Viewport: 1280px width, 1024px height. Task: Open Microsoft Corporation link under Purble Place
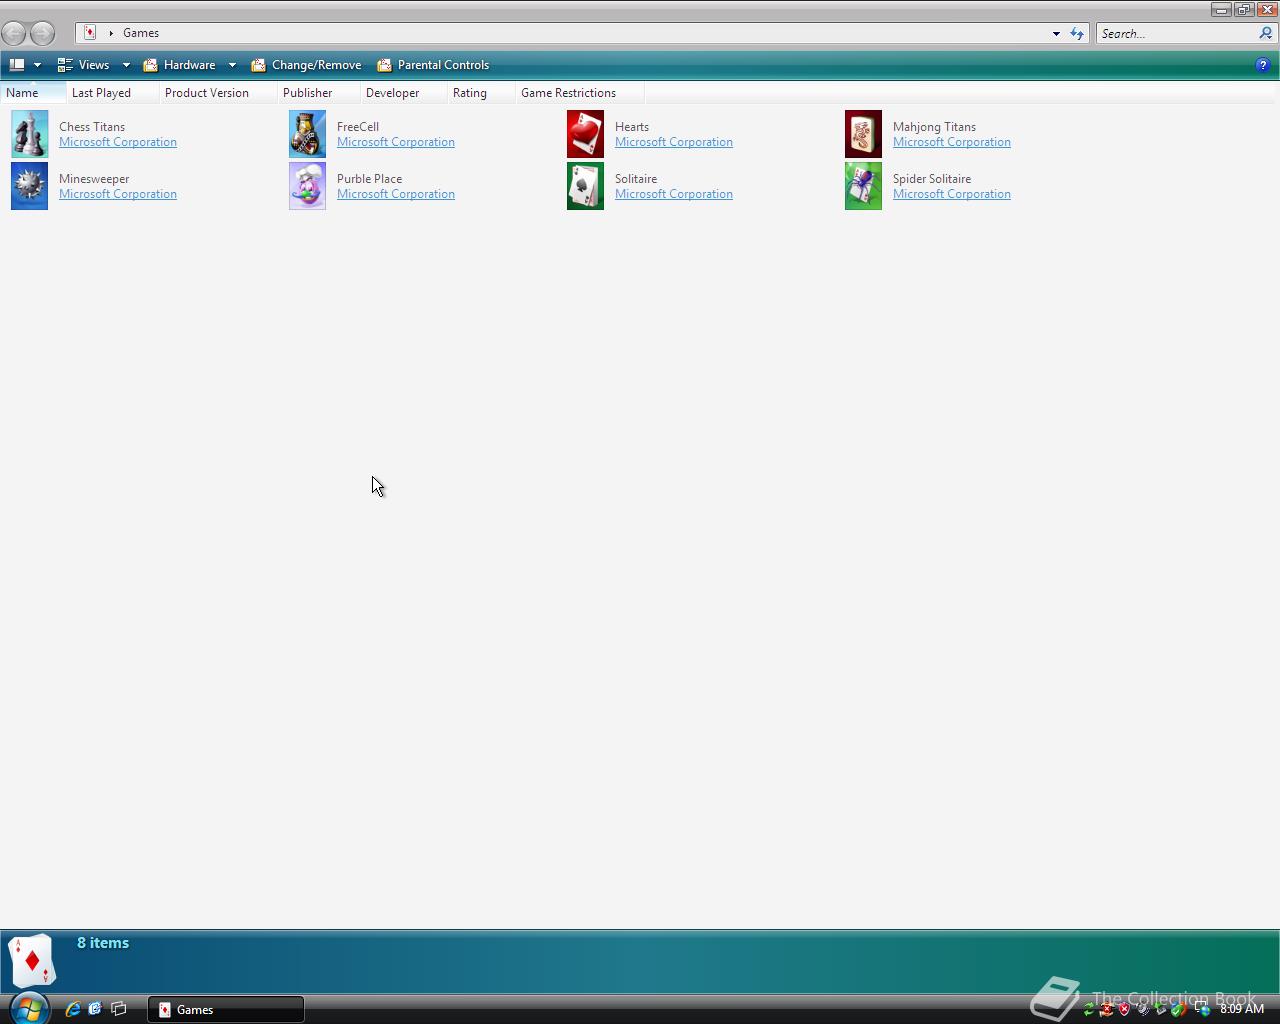point(396,194)
